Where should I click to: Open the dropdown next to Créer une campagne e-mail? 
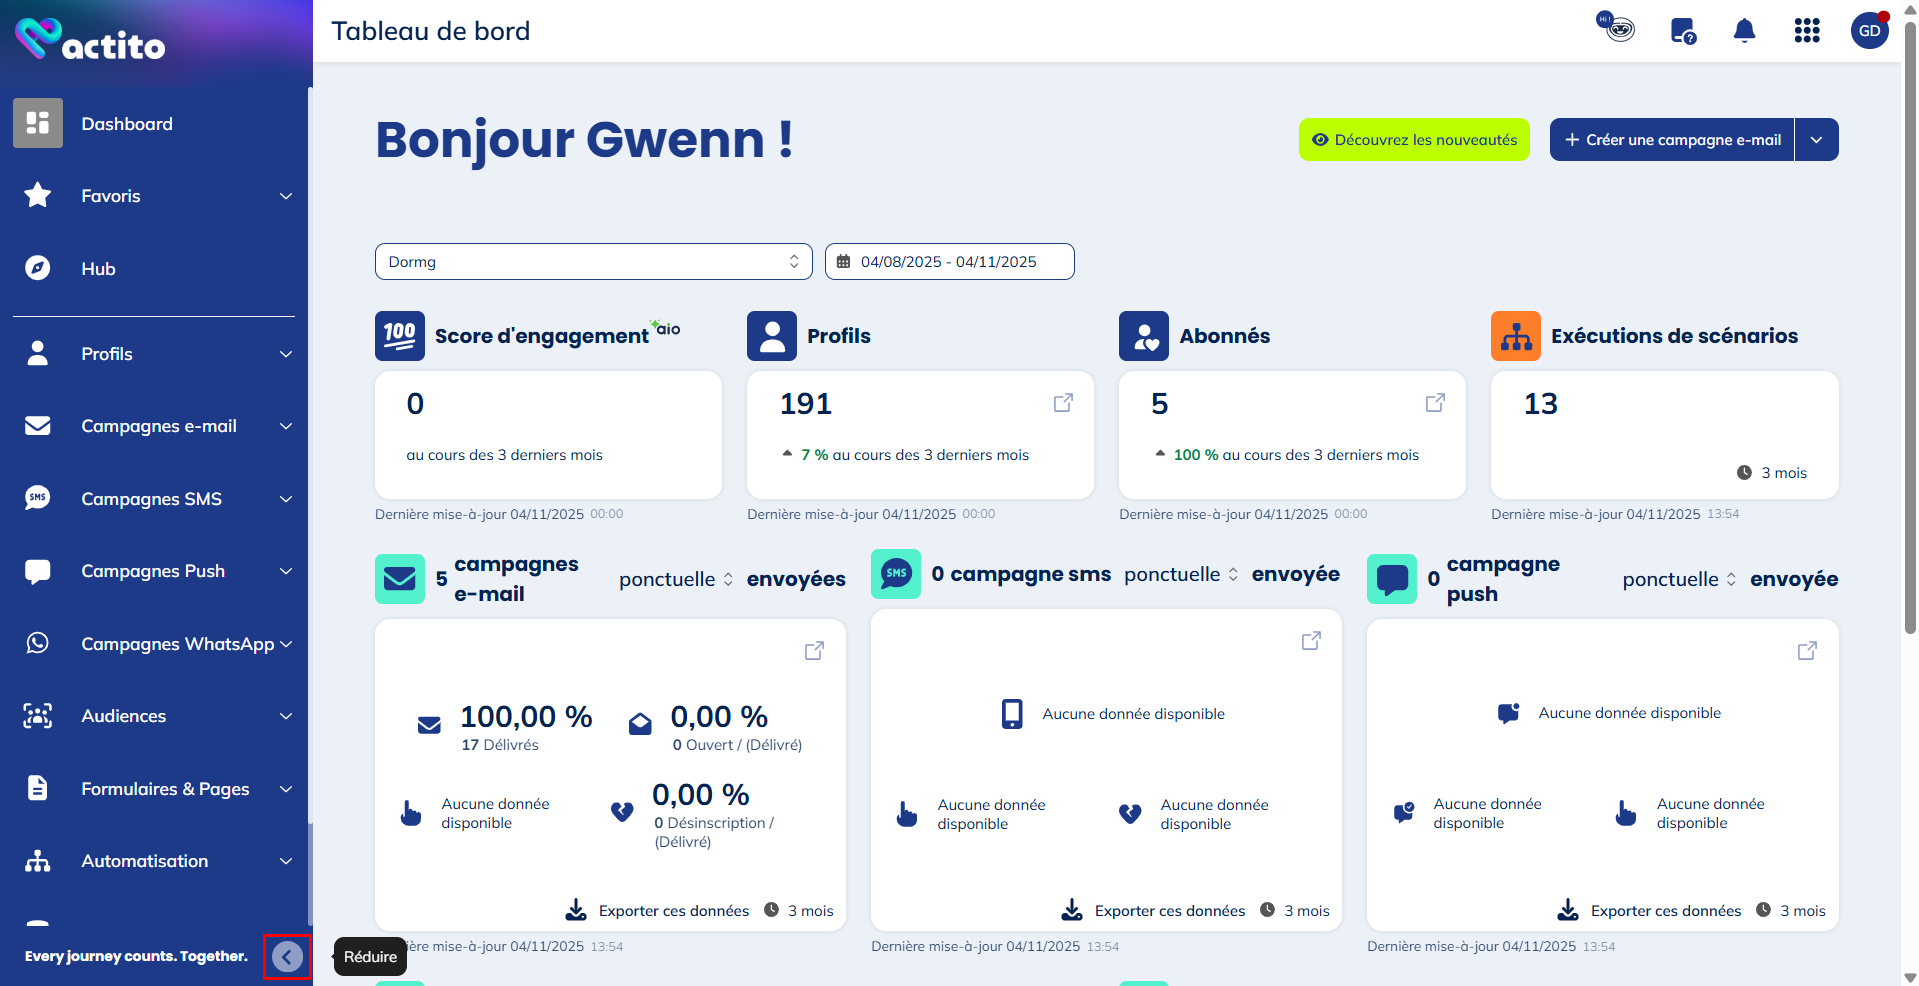[x=1817, y=139]
